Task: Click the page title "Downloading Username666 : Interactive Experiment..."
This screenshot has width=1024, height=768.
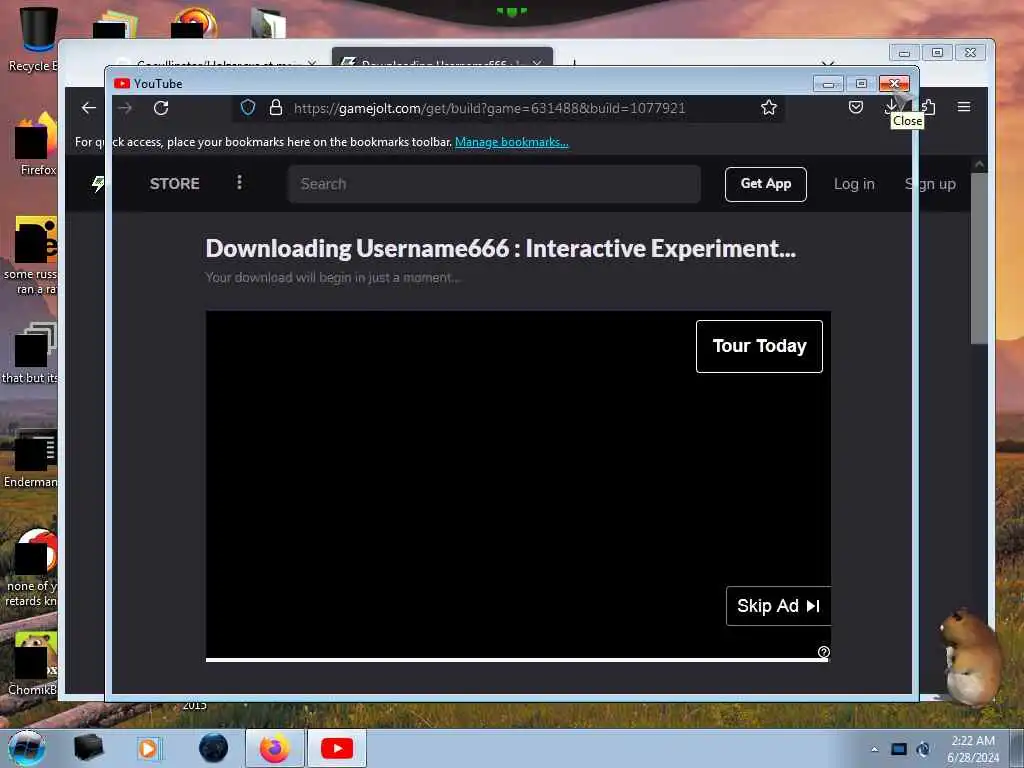Action: coord(500,248)
